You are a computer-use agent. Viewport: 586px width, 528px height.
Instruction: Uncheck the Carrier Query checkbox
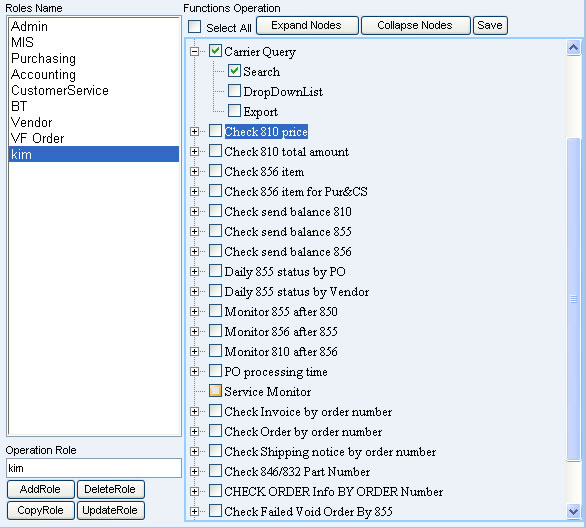(215, 51)
